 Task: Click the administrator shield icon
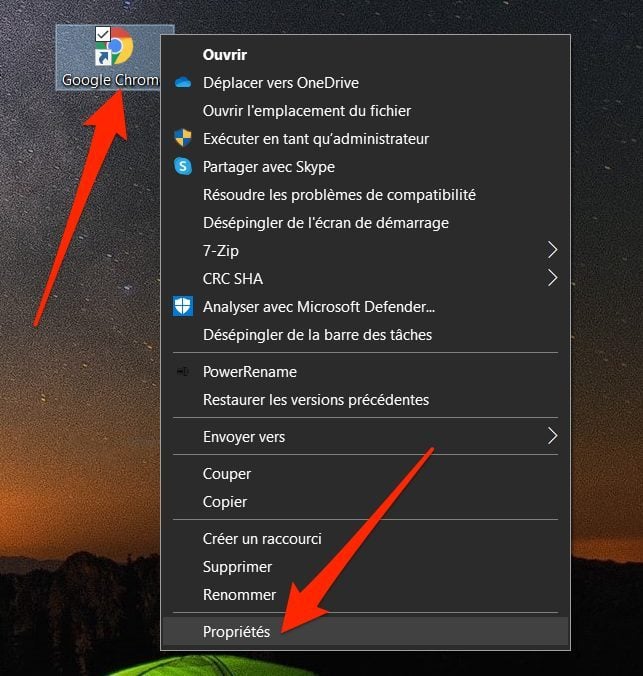tap(183, 138)
